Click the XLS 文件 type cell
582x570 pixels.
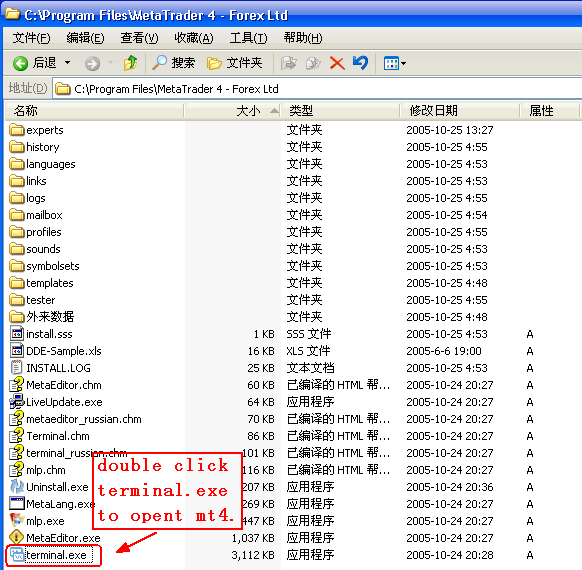tap(308, 351)
